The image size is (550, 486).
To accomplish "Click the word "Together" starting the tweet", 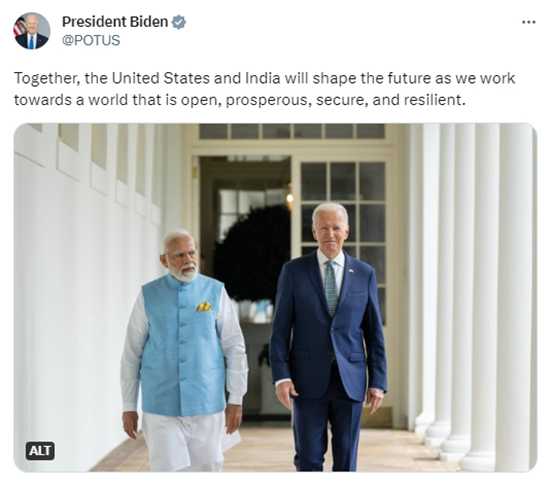I will coord(44,79).
